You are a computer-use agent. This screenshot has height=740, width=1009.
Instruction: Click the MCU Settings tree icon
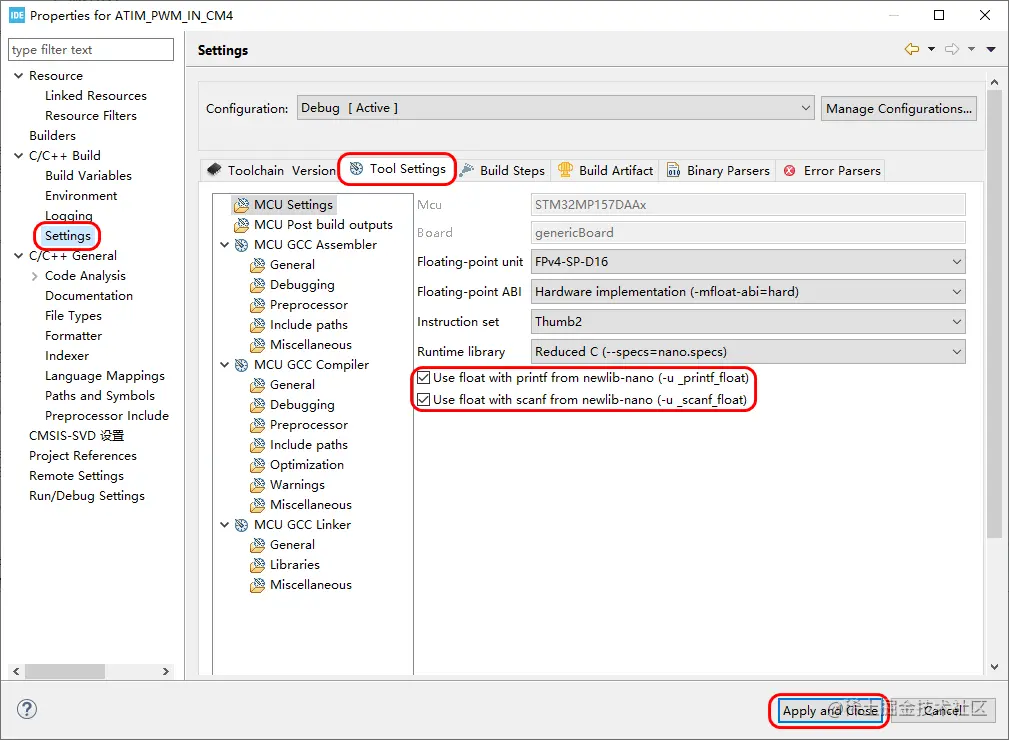click(241, 205)
